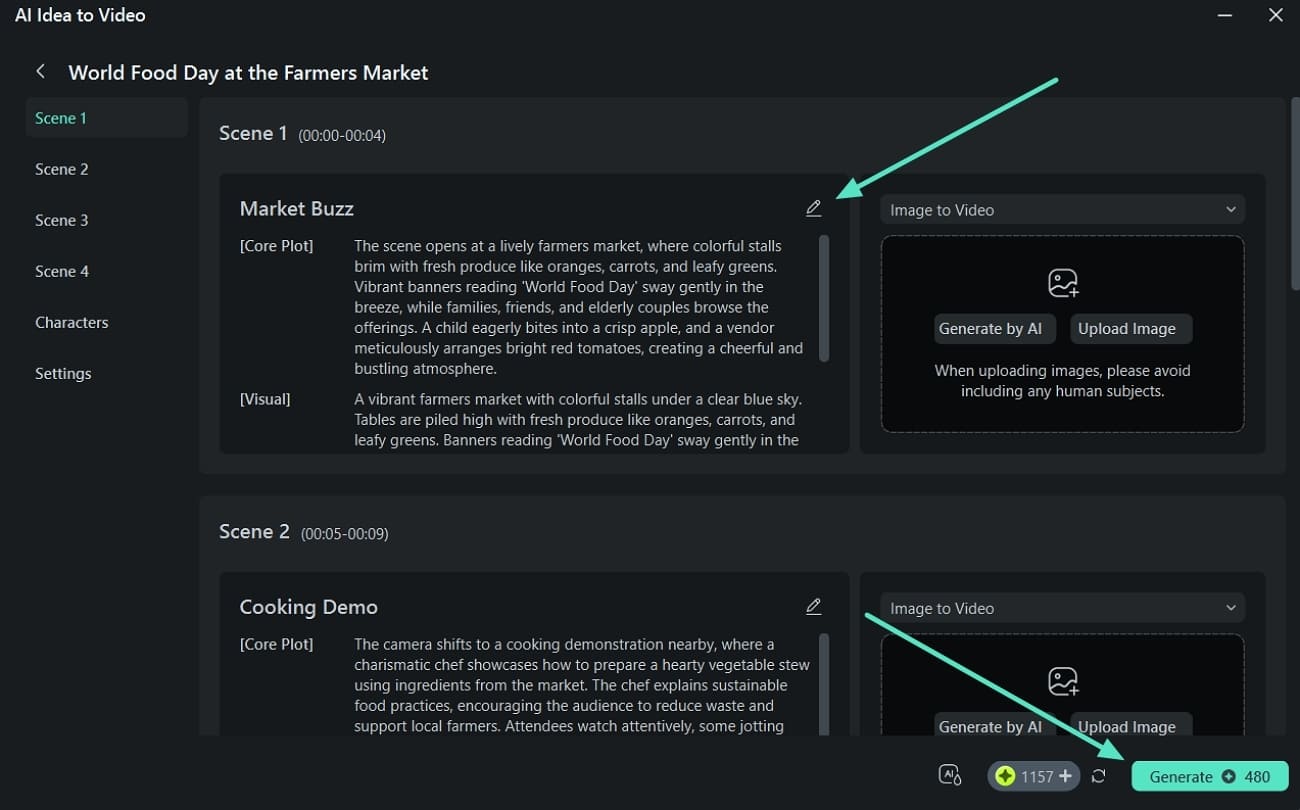The width and height of the screenshot is (1300, 810).
Task: Click the World Food Day project title
Action: point(248,72)
